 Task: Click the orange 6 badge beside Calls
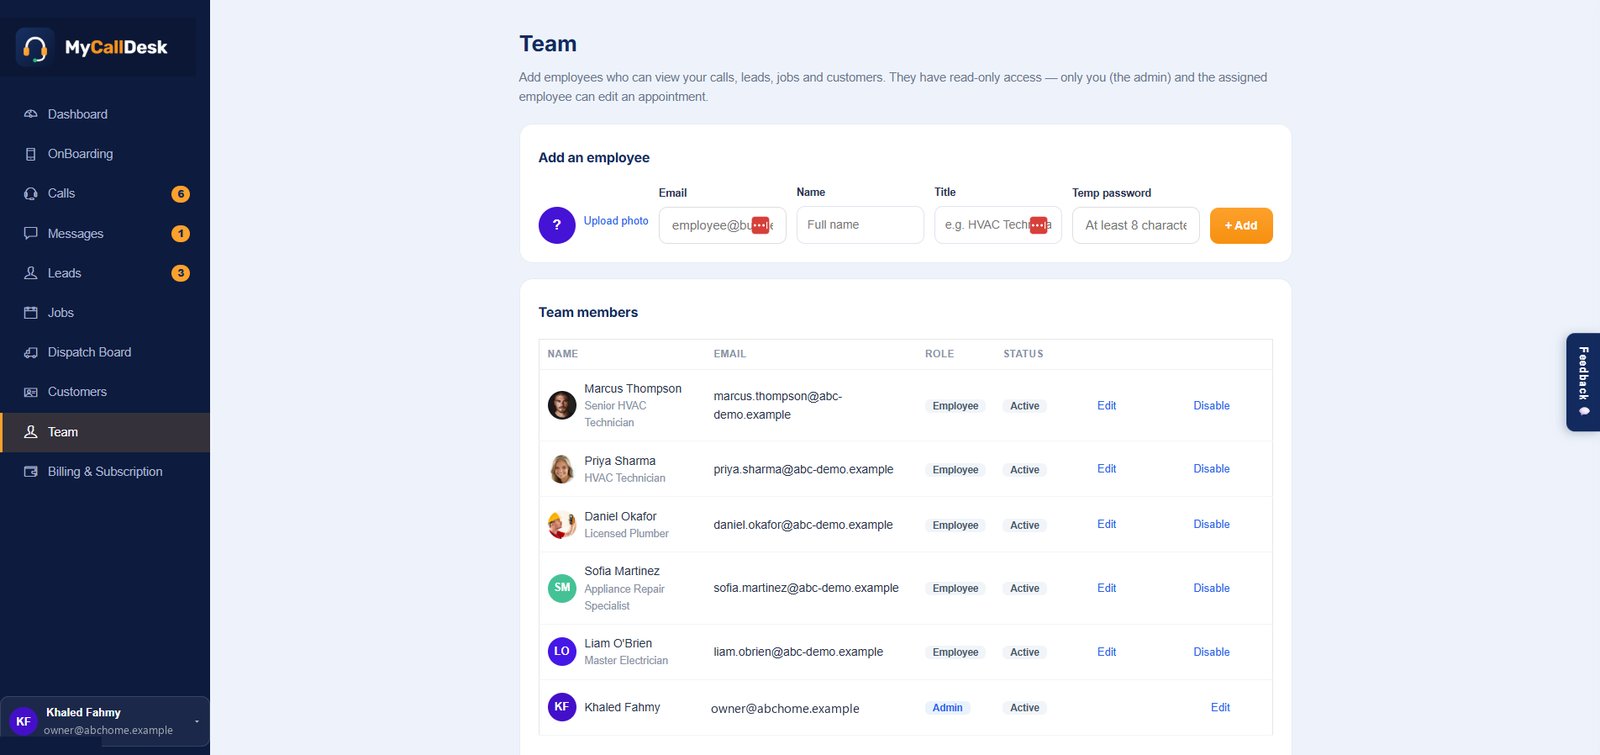(181, 194)
